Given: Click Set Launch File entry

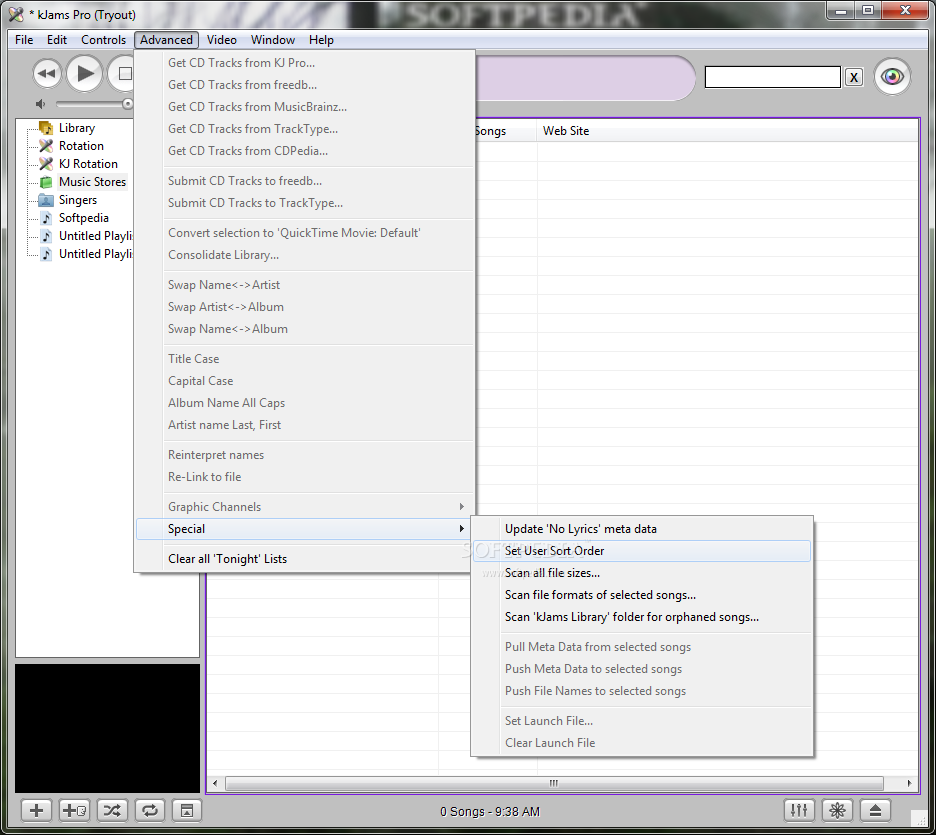Looking at the screenshot, I should [642, 721].
